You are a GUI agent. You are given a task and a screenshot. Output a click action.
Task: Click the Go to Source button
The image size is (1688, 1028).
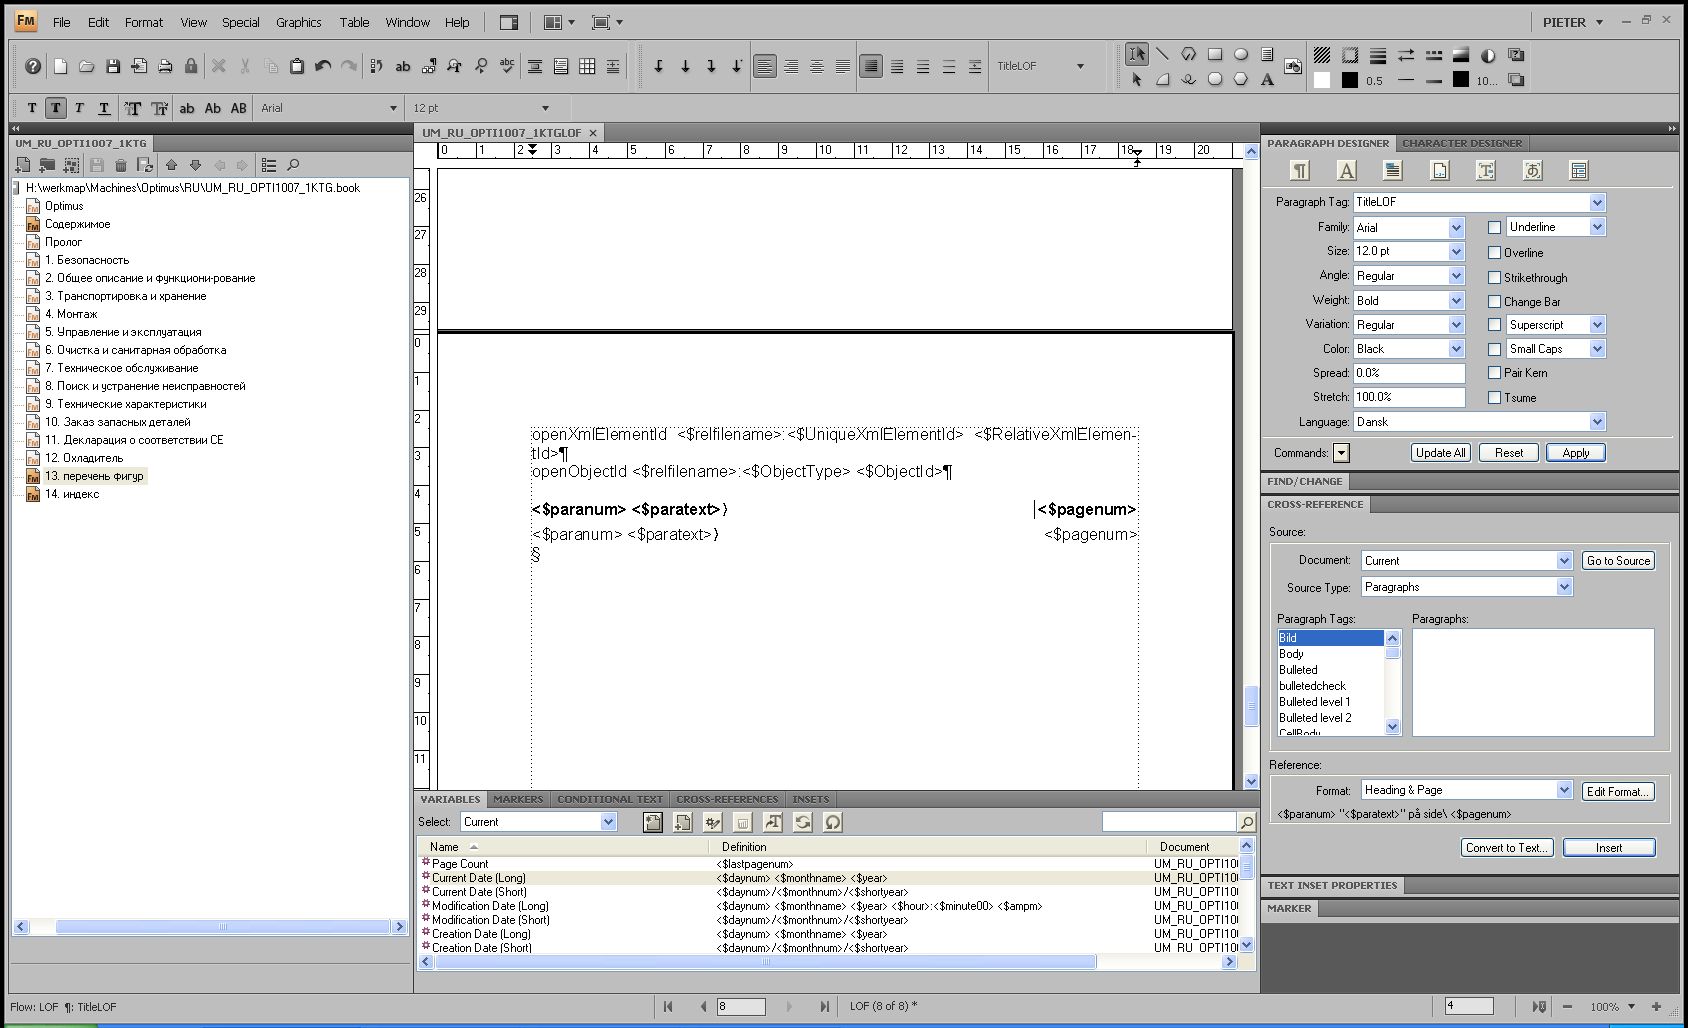pyautogui.click(x=1618, y=561)
